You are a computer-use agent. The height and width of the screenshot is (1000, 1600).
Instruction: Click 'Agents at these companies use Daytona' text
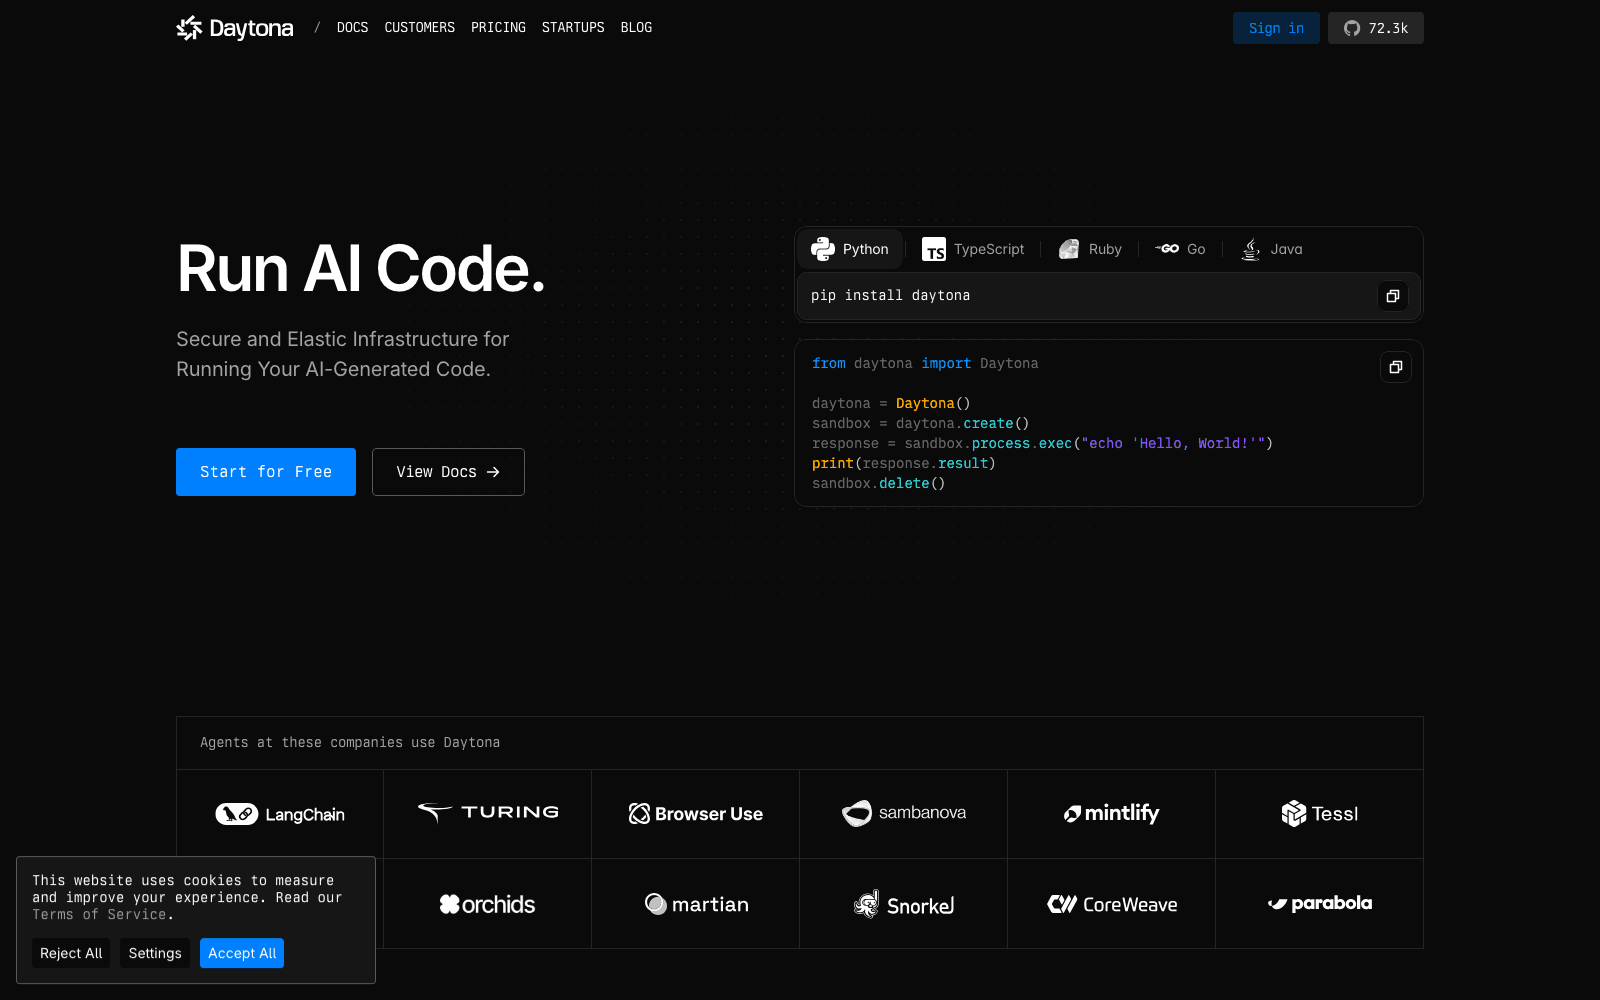(x=350, y=742)
